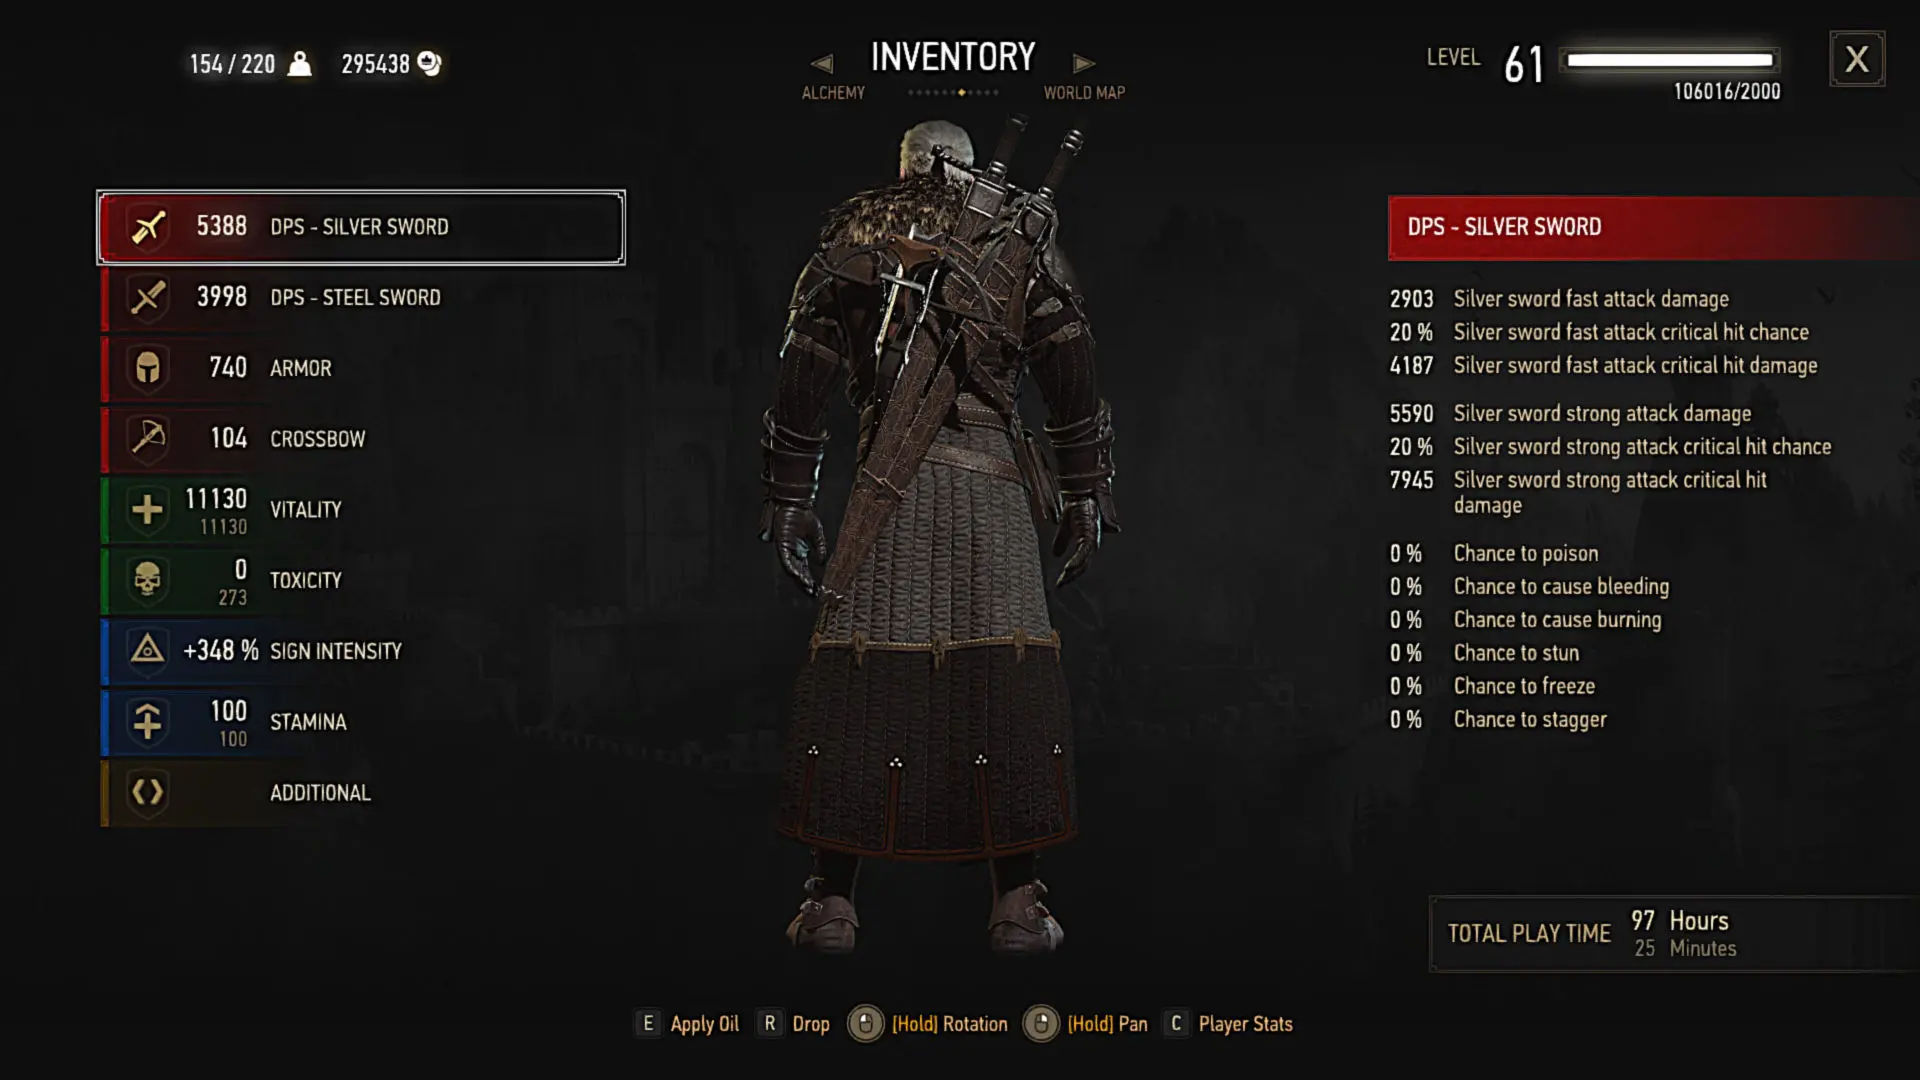The image size is (1920, 1080).
Task: Go to previous panel with left arrow
Action: tap(821, 63)
